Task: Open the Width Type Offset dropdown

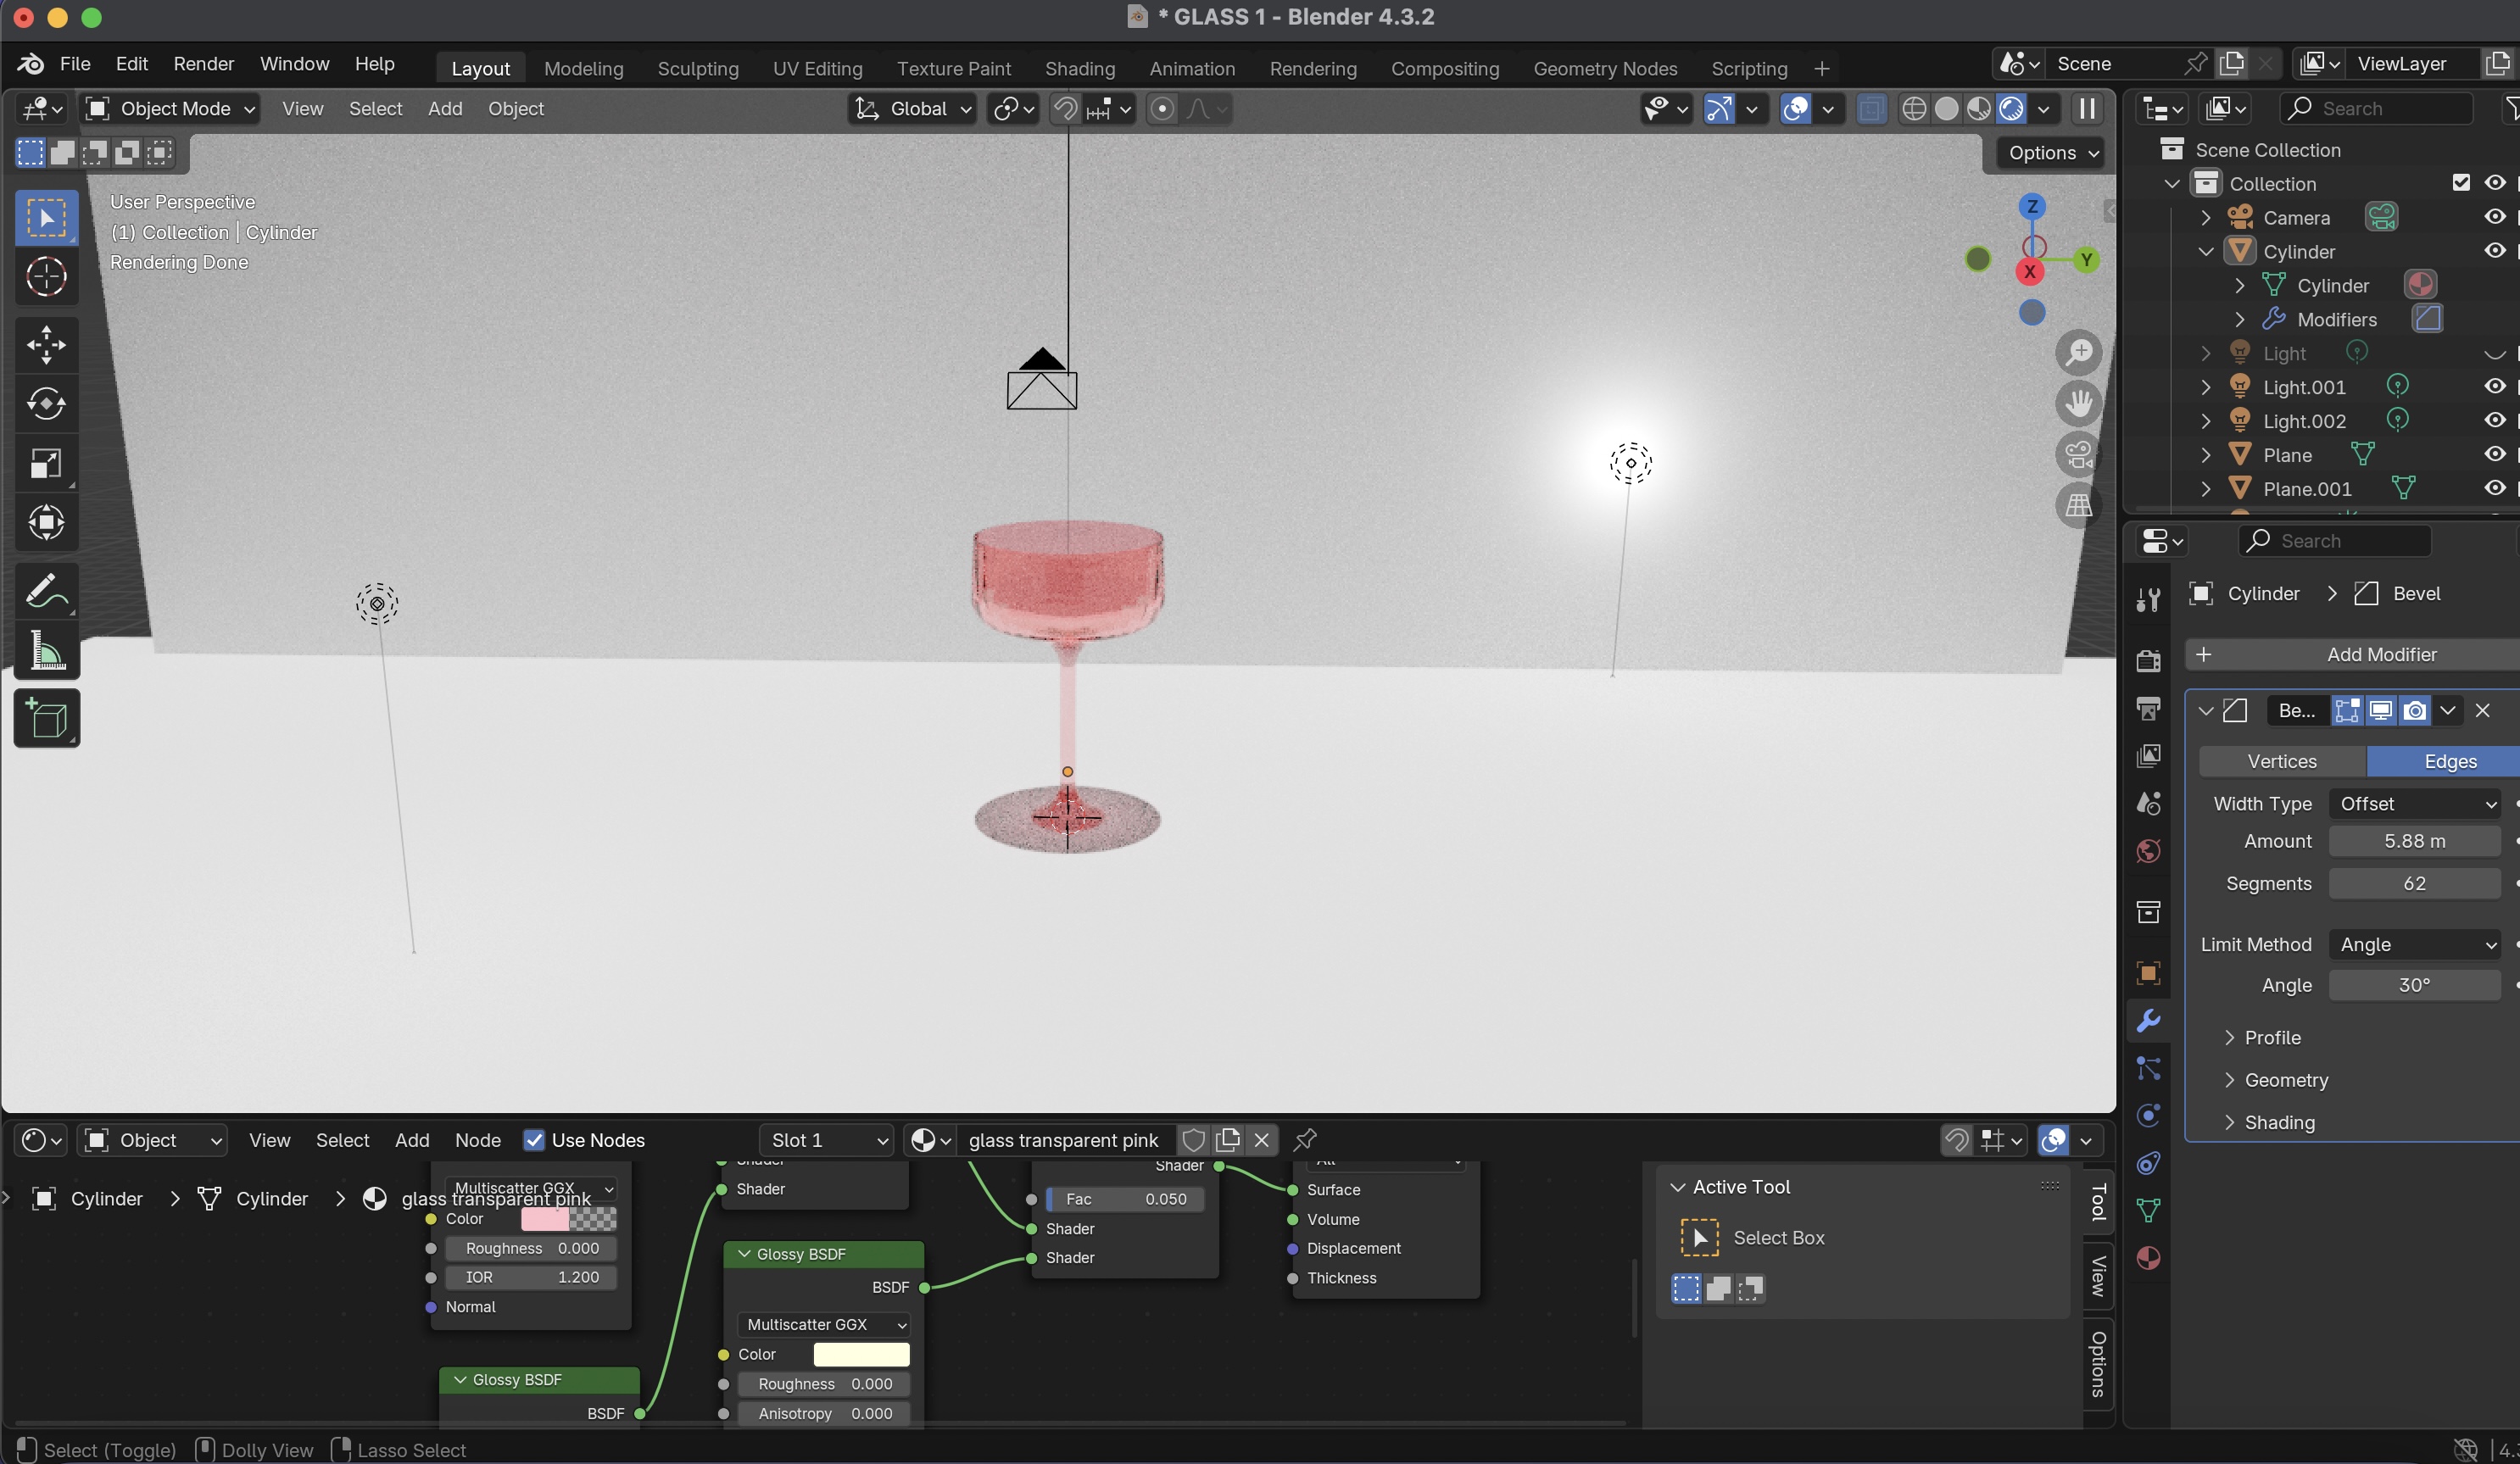Action: (2414, 804)
